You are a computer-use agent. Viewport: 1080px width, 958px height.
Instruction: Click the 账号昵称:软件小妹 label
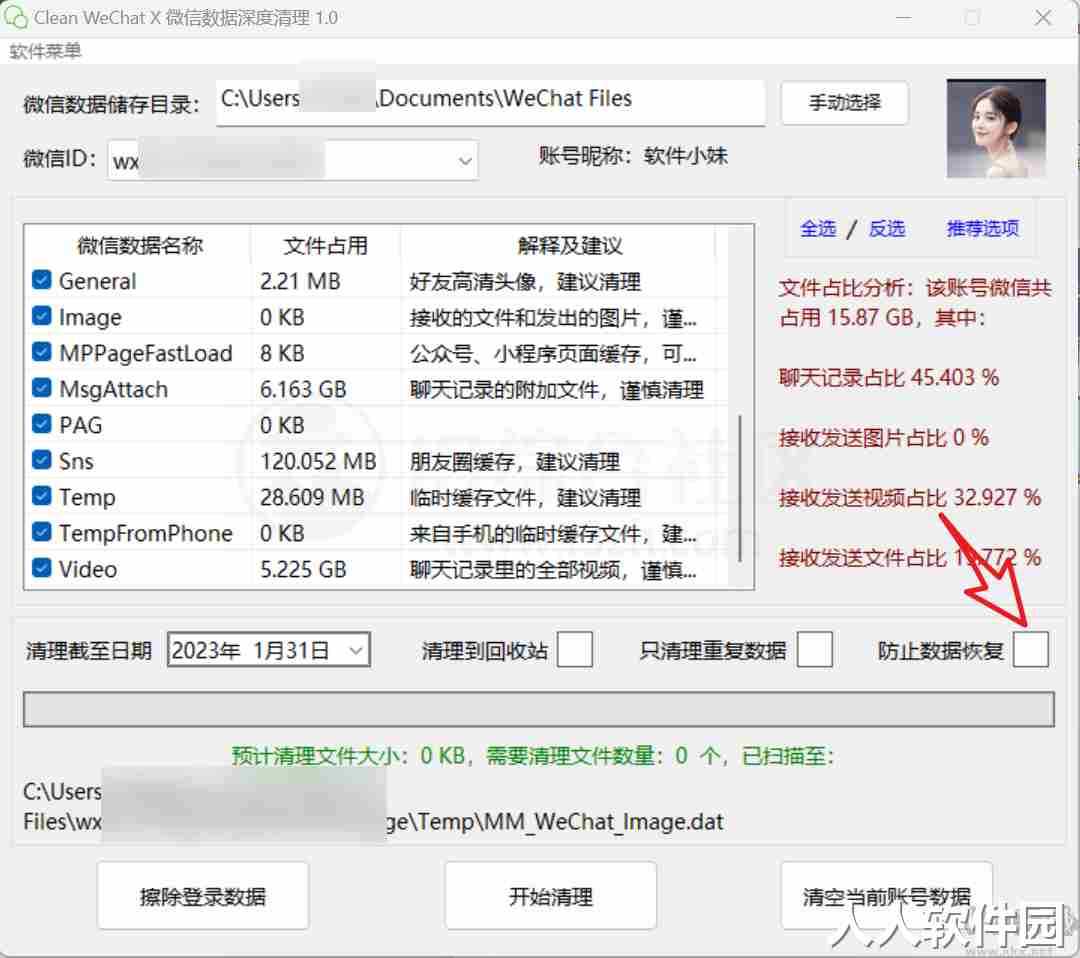[632, 156]
